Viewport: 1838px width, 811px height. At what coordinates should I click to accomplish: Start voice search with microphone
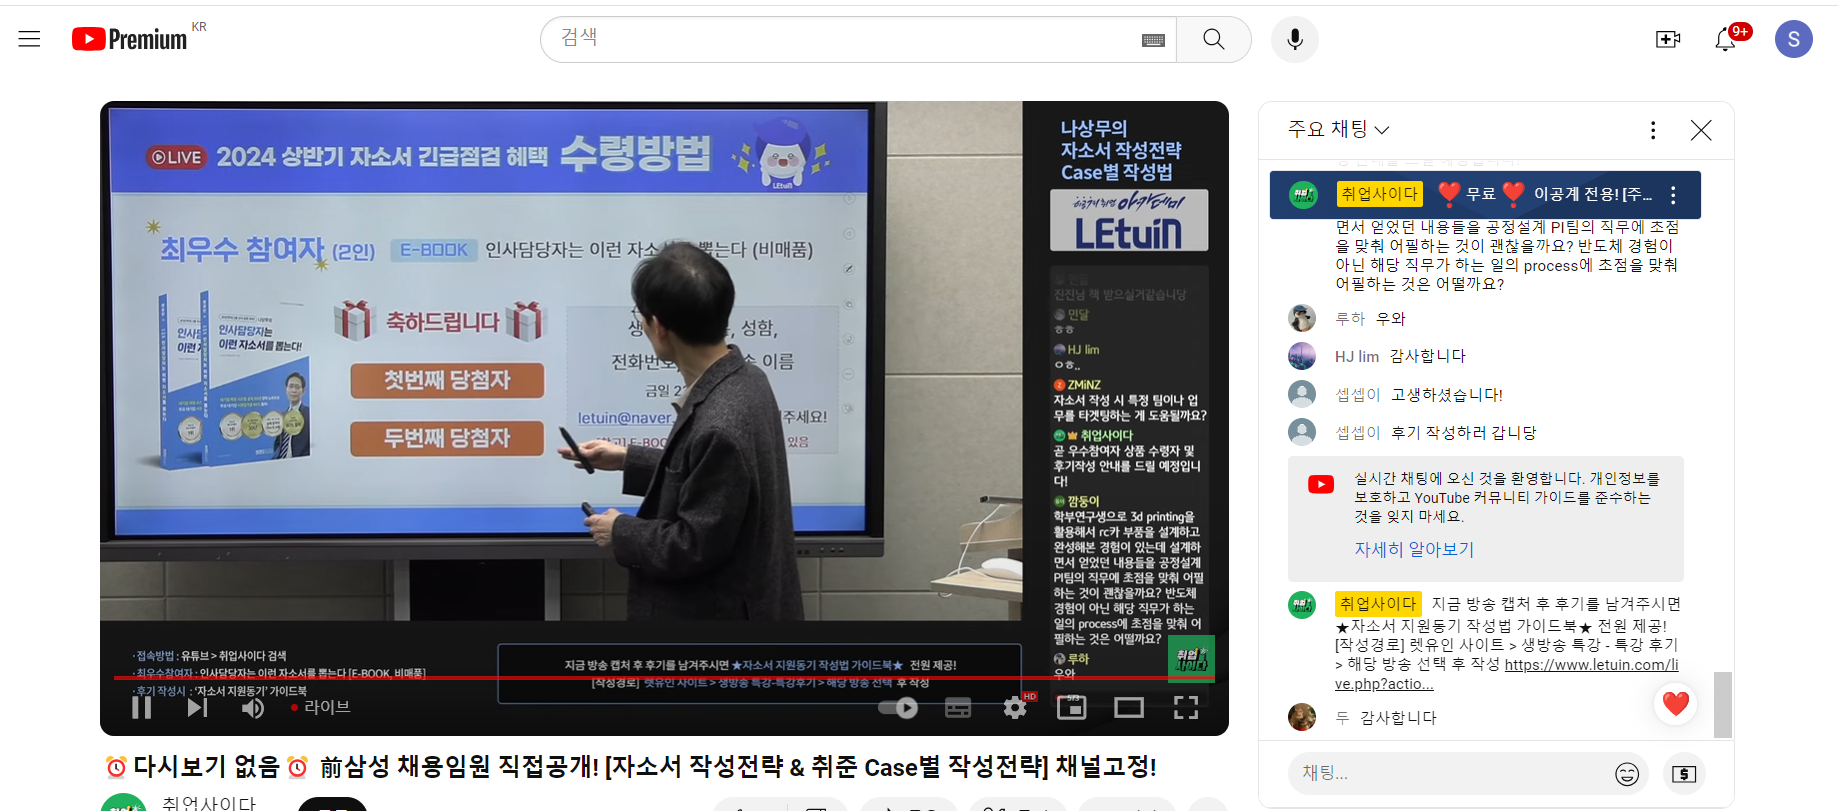click(x=1295, y=39)
